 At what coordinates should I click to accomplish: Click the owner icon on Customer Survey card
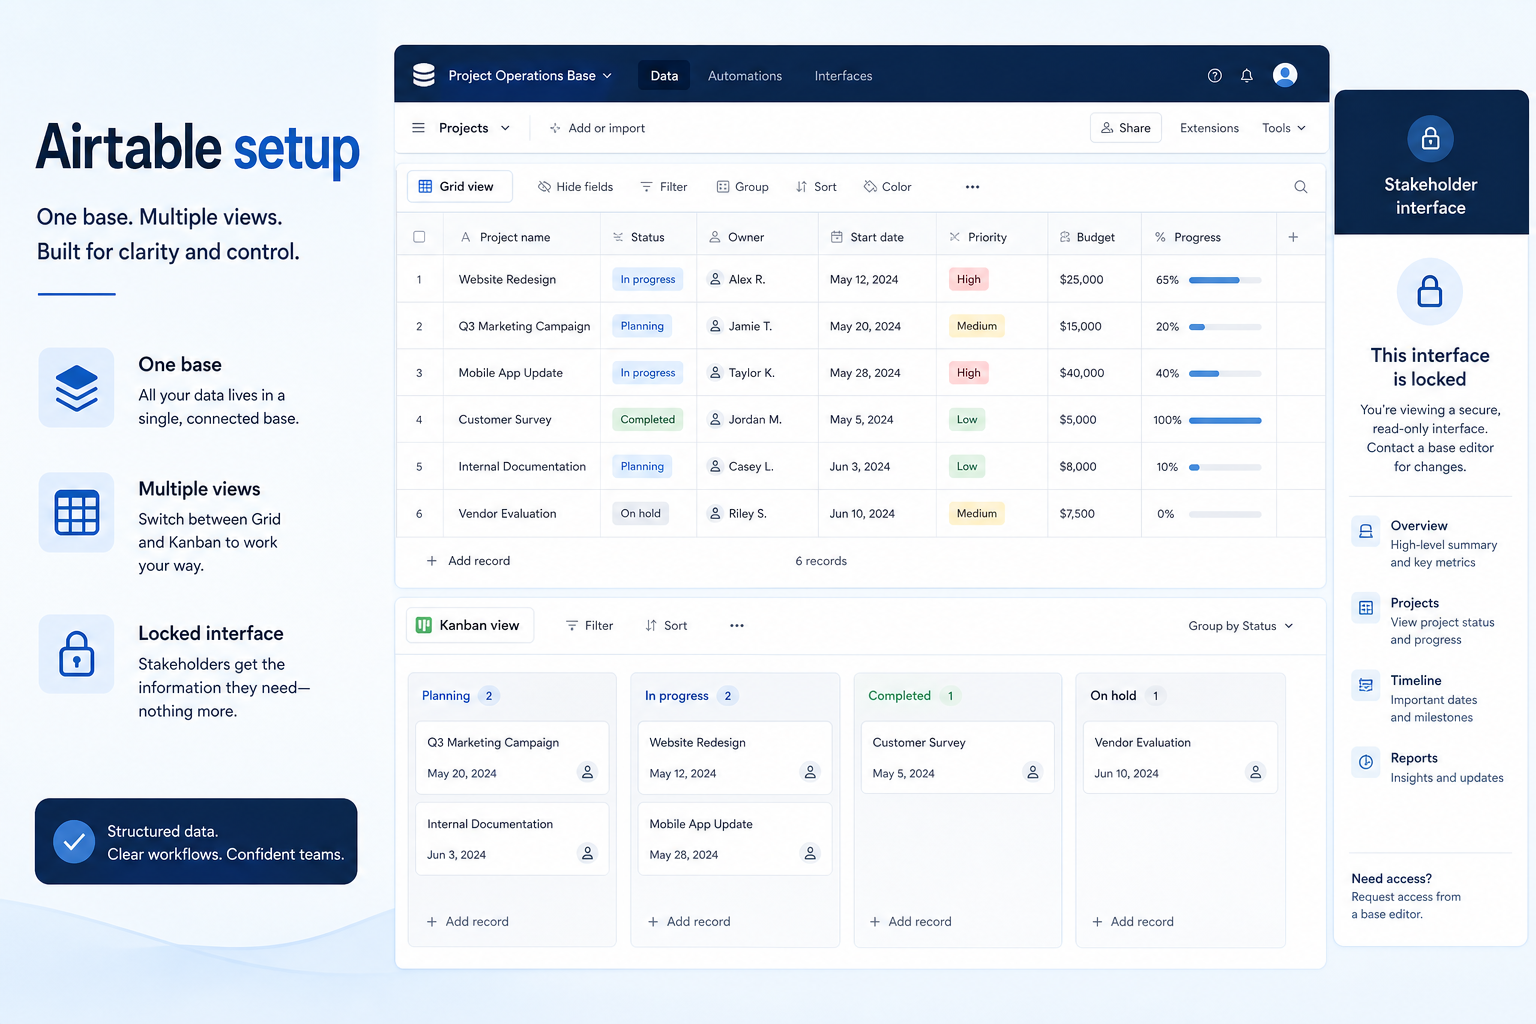coord(1033,772)
